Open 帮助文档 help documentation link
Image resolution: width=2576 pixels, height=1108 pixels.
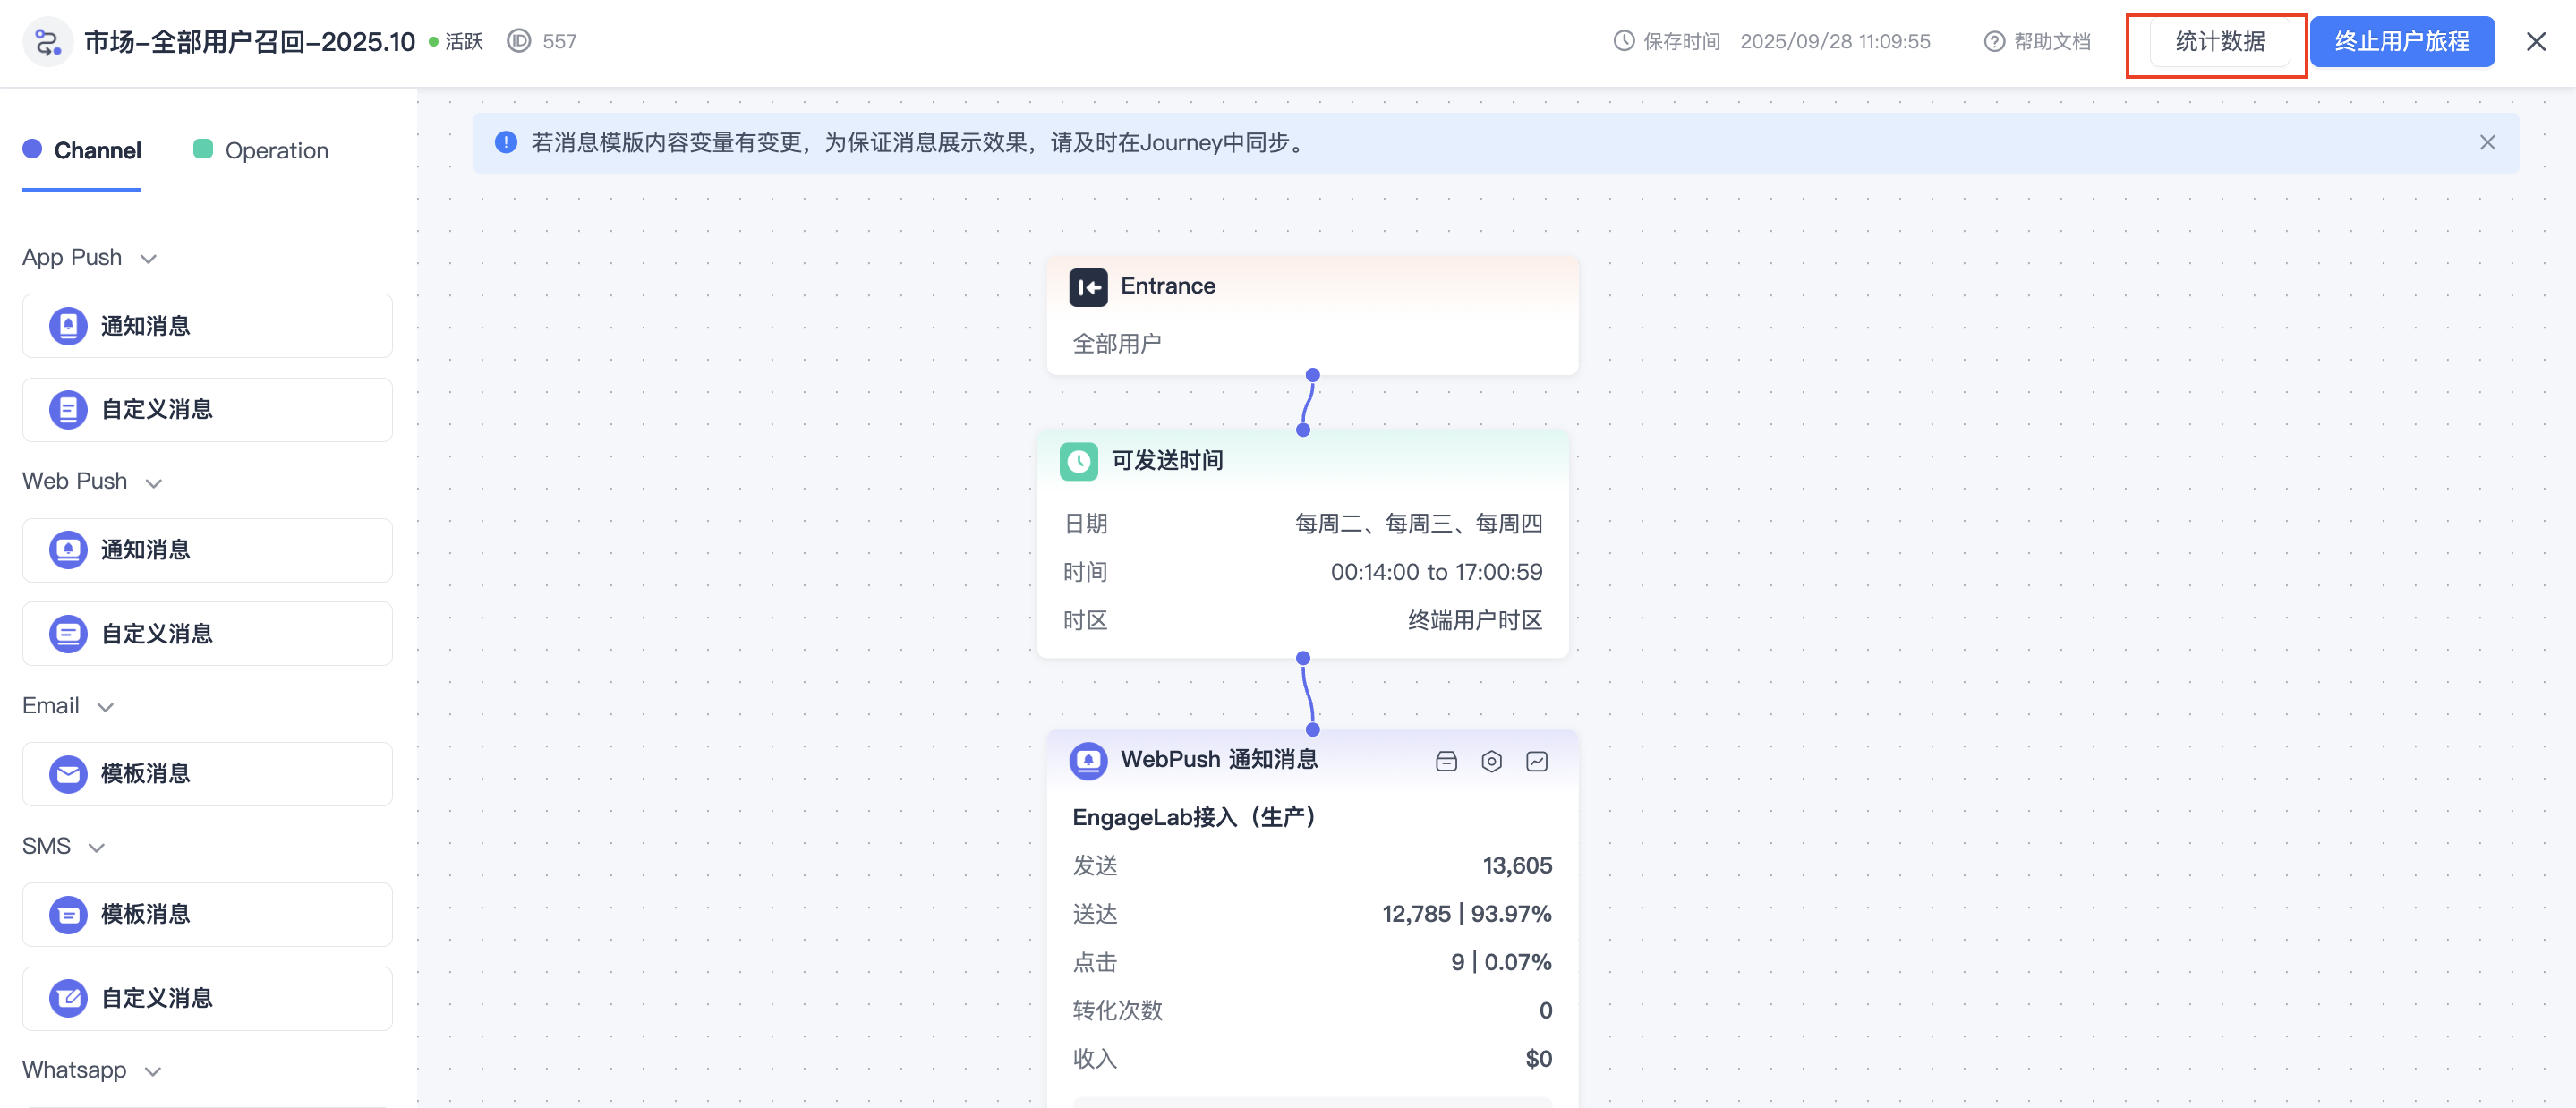pos(2052,41)
